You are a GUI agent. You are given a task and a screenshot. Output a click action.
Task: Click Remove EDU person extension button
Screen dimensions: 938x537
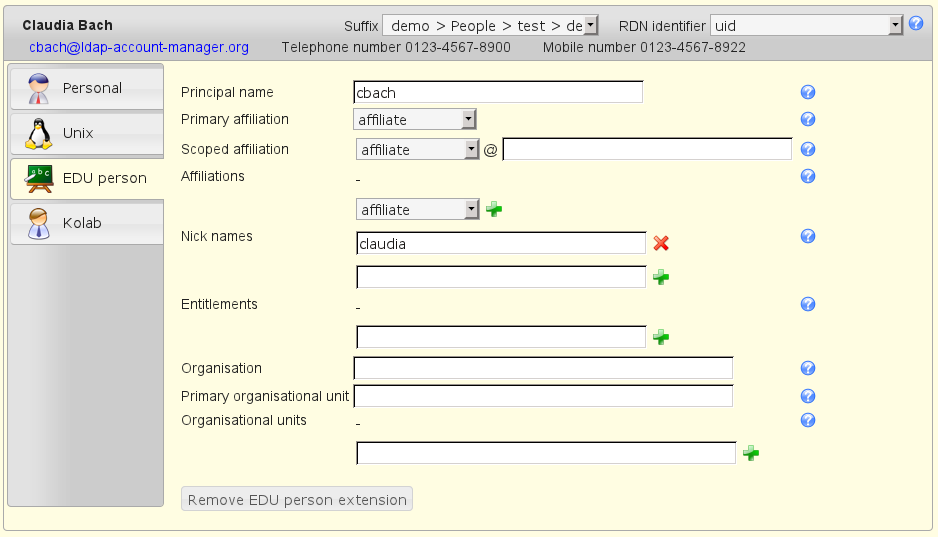(x=297, y=500)
